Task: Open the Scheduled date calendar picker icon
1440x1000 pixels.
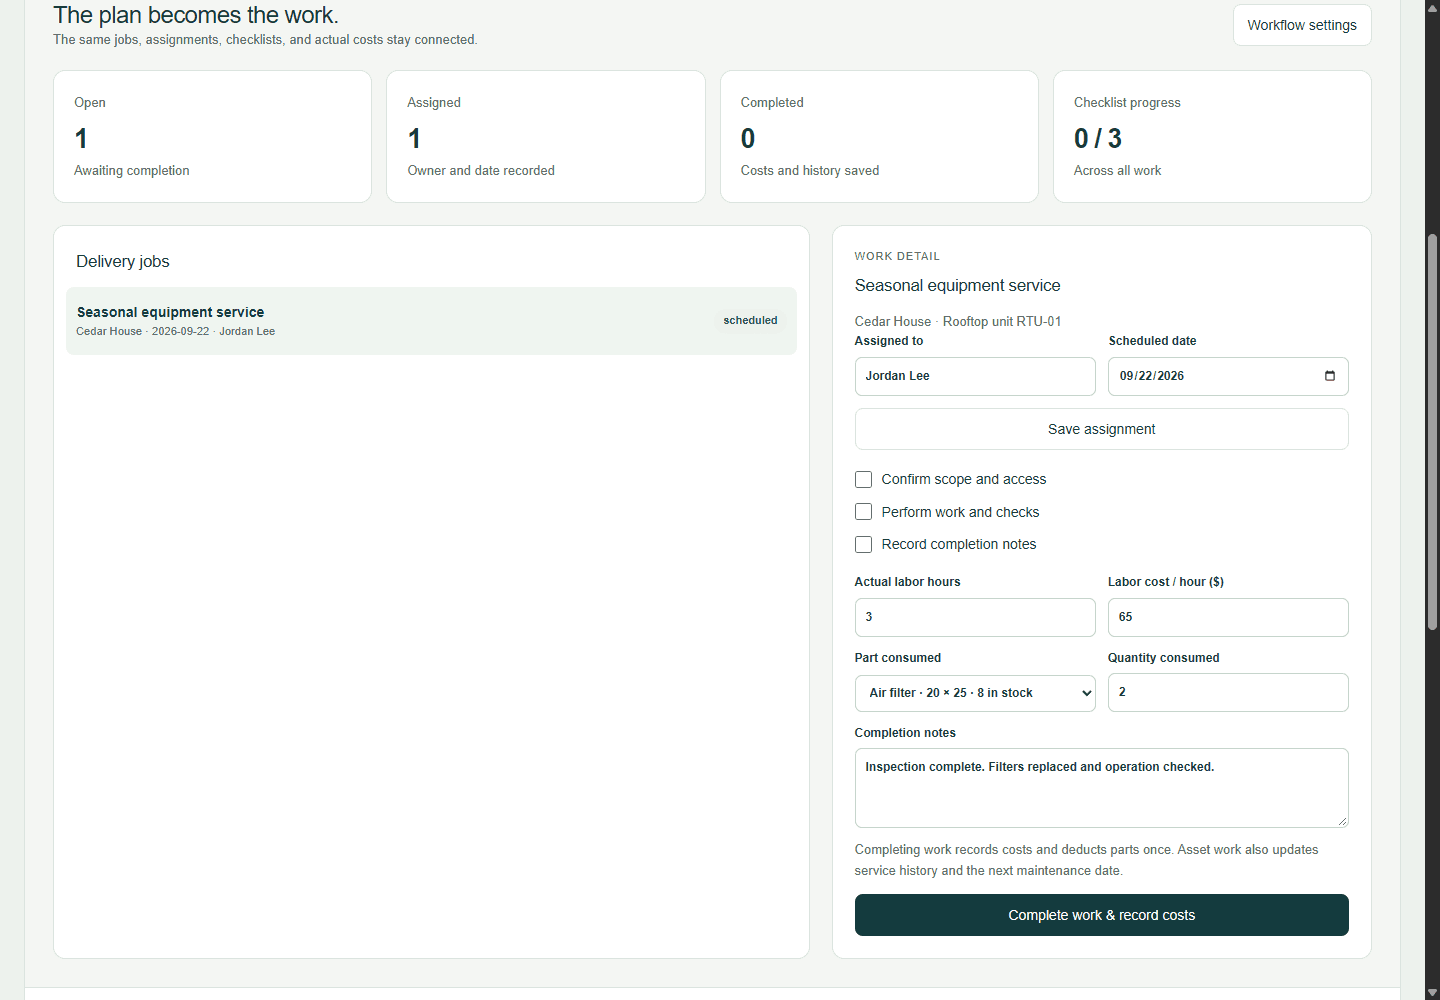Action: tap(1329, 376)
